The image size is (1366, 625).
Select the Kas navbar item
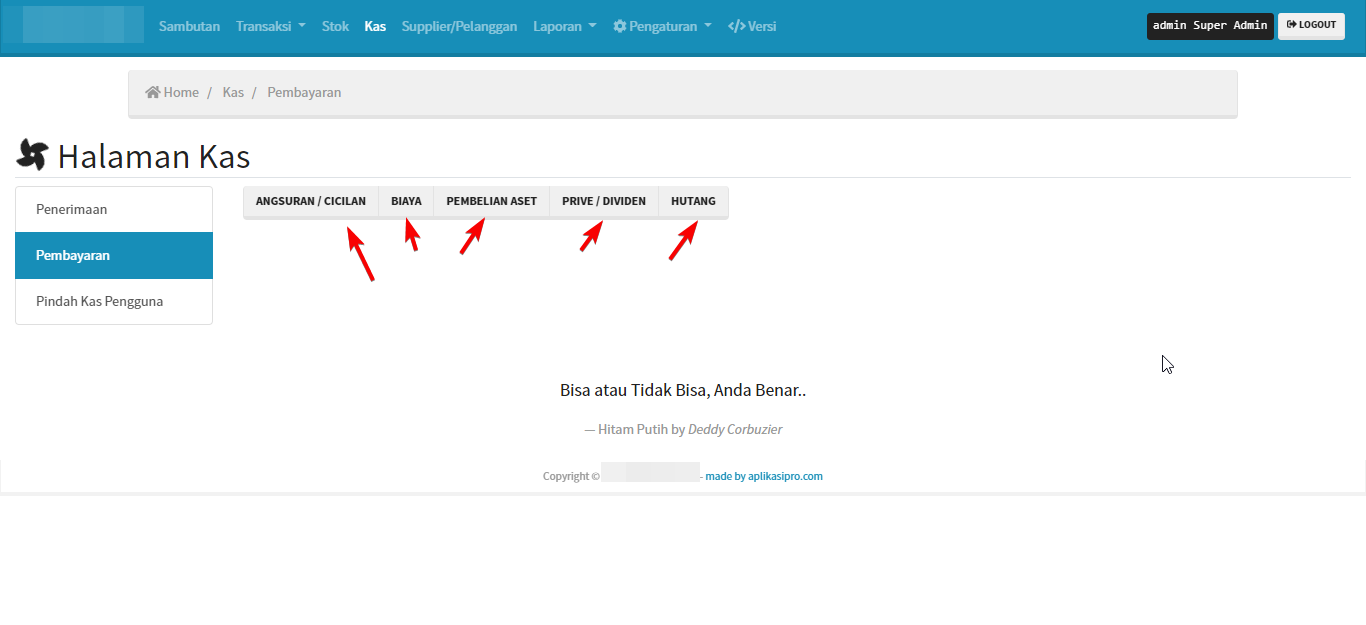pyautogui.click(x=375, y=26)
